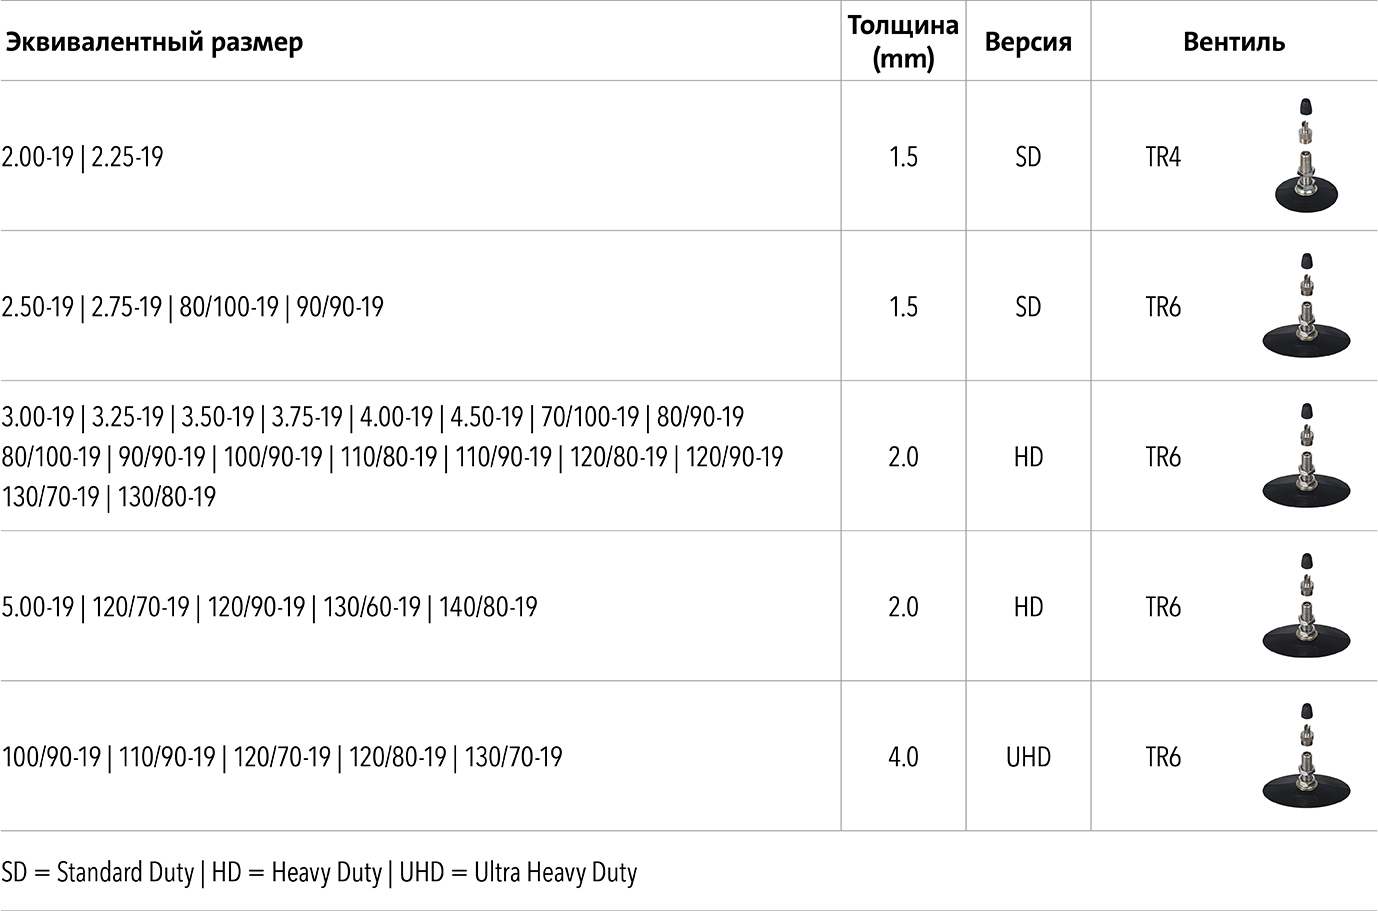The image size is (1378, 911).
Task: Click the "Толщина (mm)" column header
Action: (903, 42)
